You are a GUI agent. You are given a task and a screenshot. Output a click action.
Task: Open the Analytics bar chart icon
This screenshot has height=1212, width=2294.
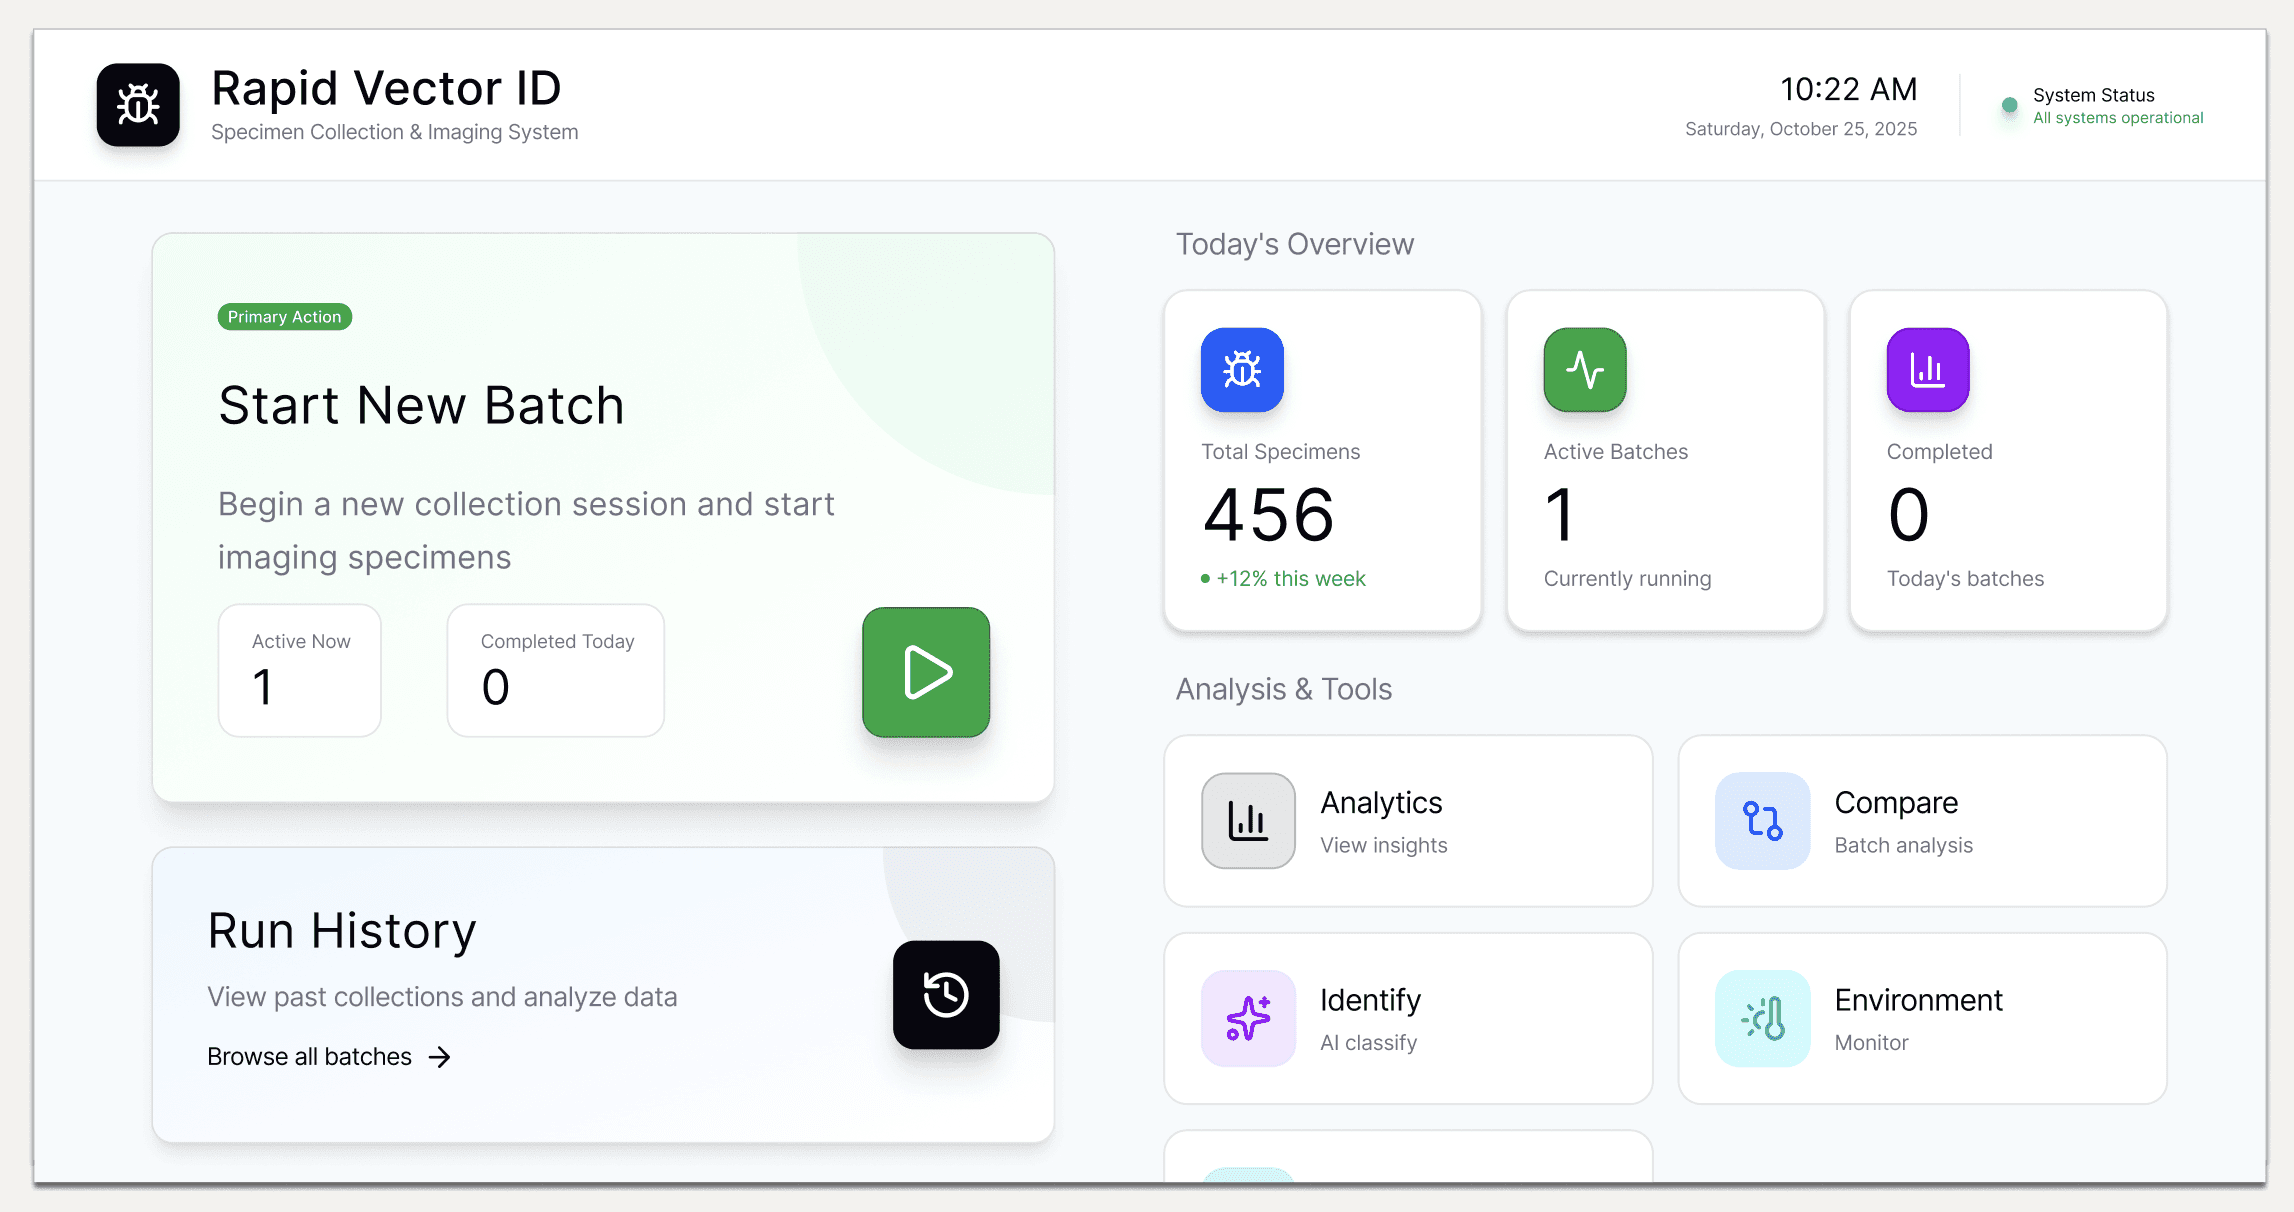[x=1248, y=820]
